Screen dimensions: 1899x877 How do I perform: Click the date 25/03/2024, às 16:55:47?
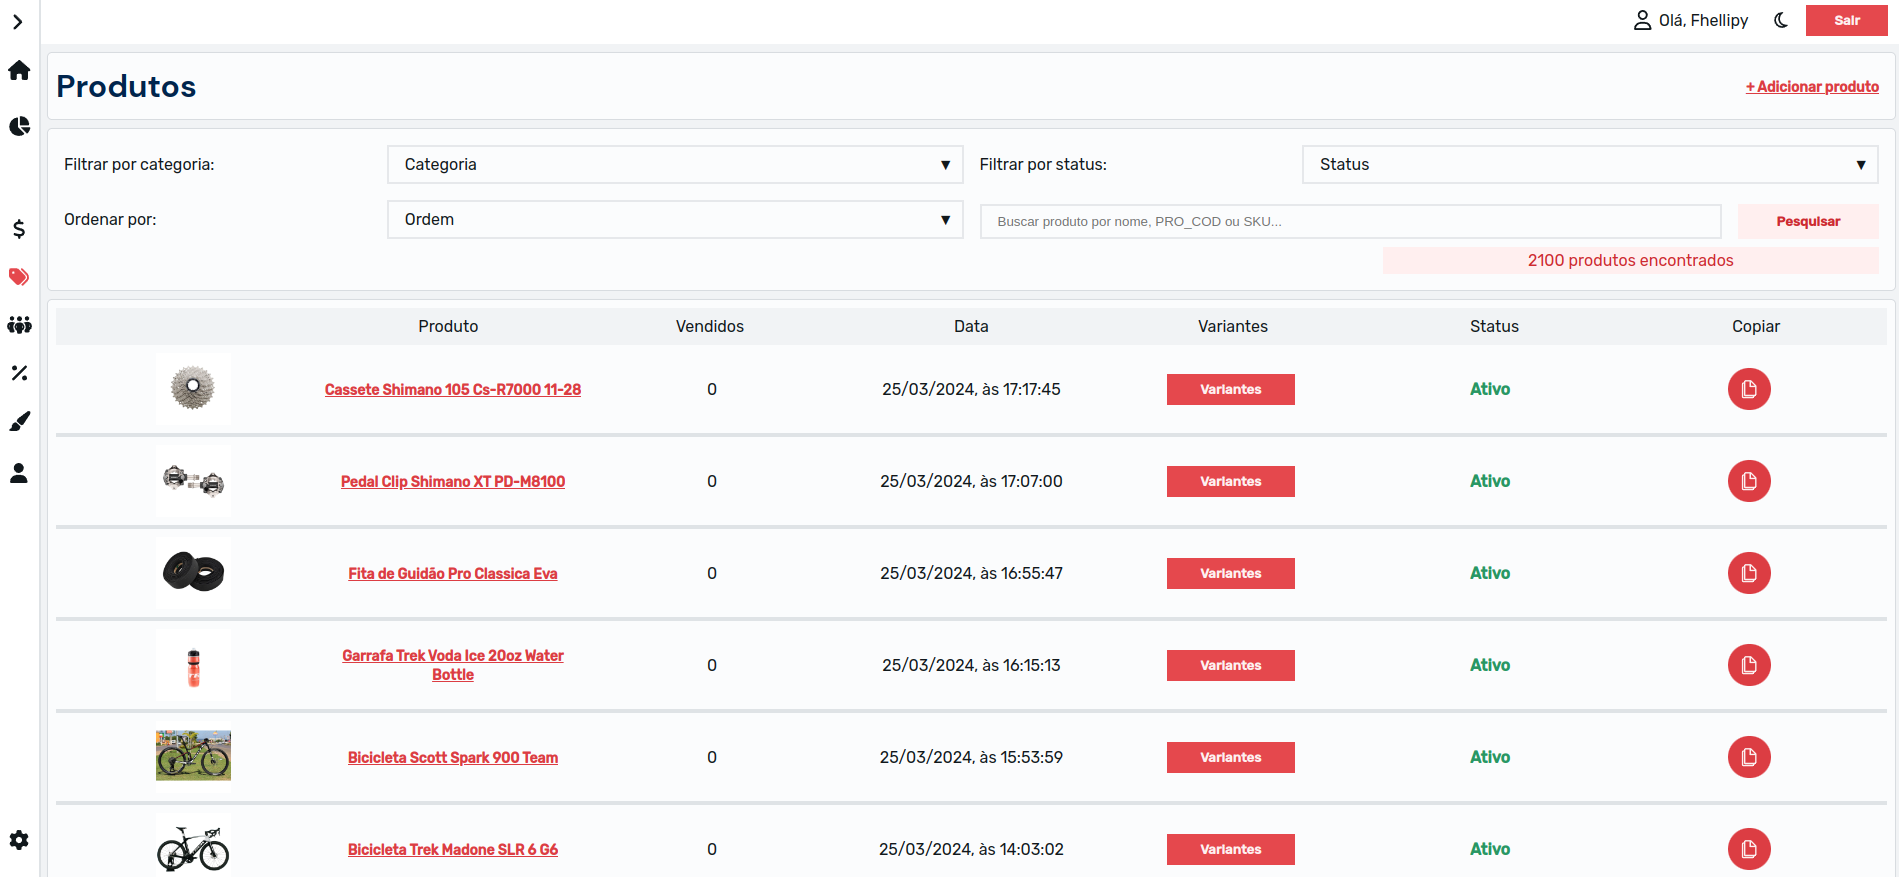[x=971, y=573]
